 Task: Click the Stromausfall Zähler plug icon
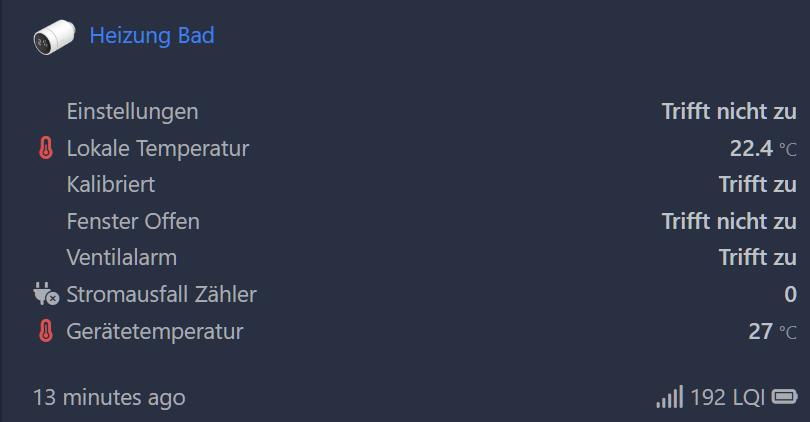pos(46,294)
